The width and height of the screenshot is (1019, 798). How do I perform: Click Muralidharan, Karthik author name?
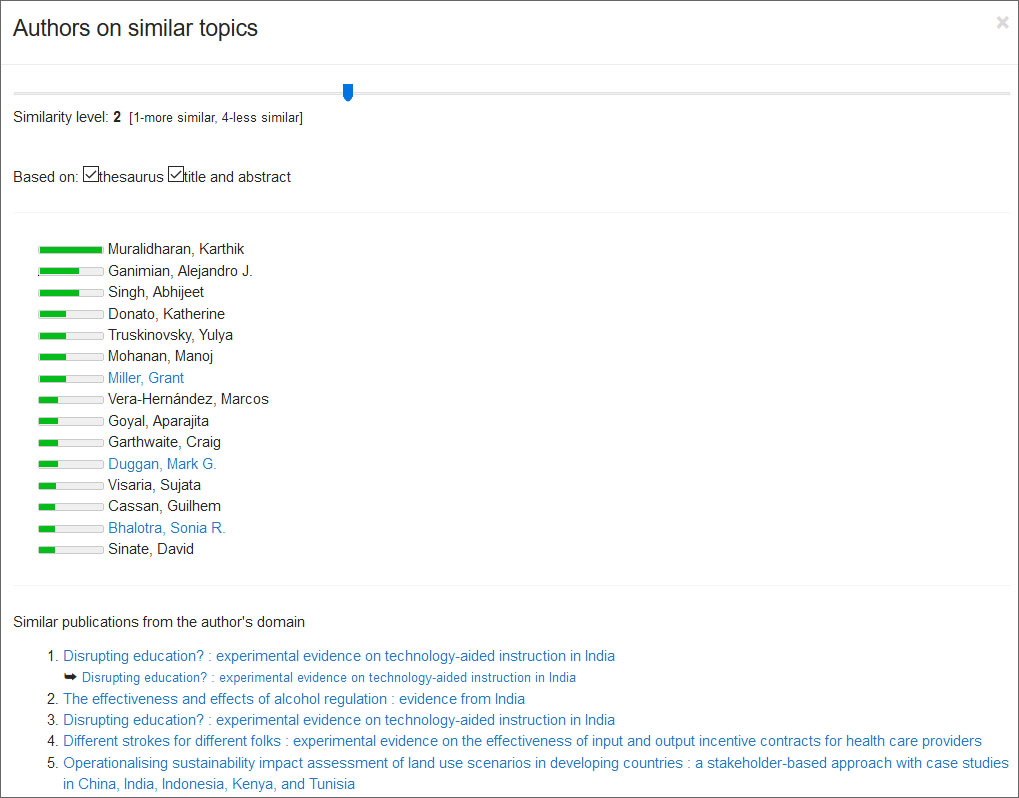176,249
